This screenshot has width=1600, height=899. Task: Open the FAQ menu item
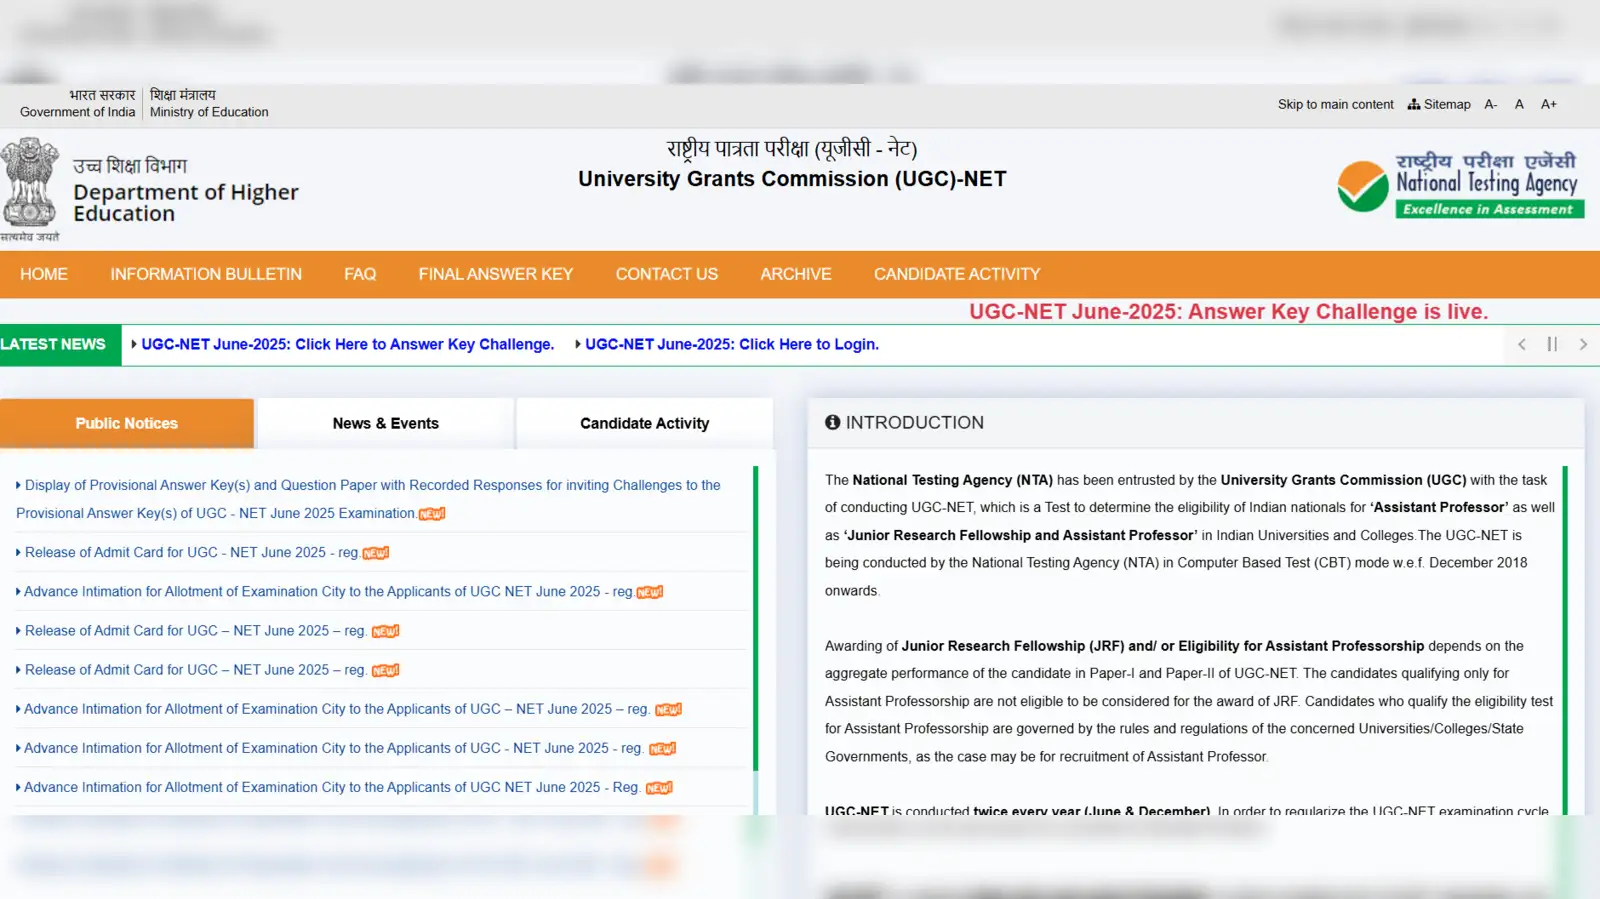click(x=360, y=274)
